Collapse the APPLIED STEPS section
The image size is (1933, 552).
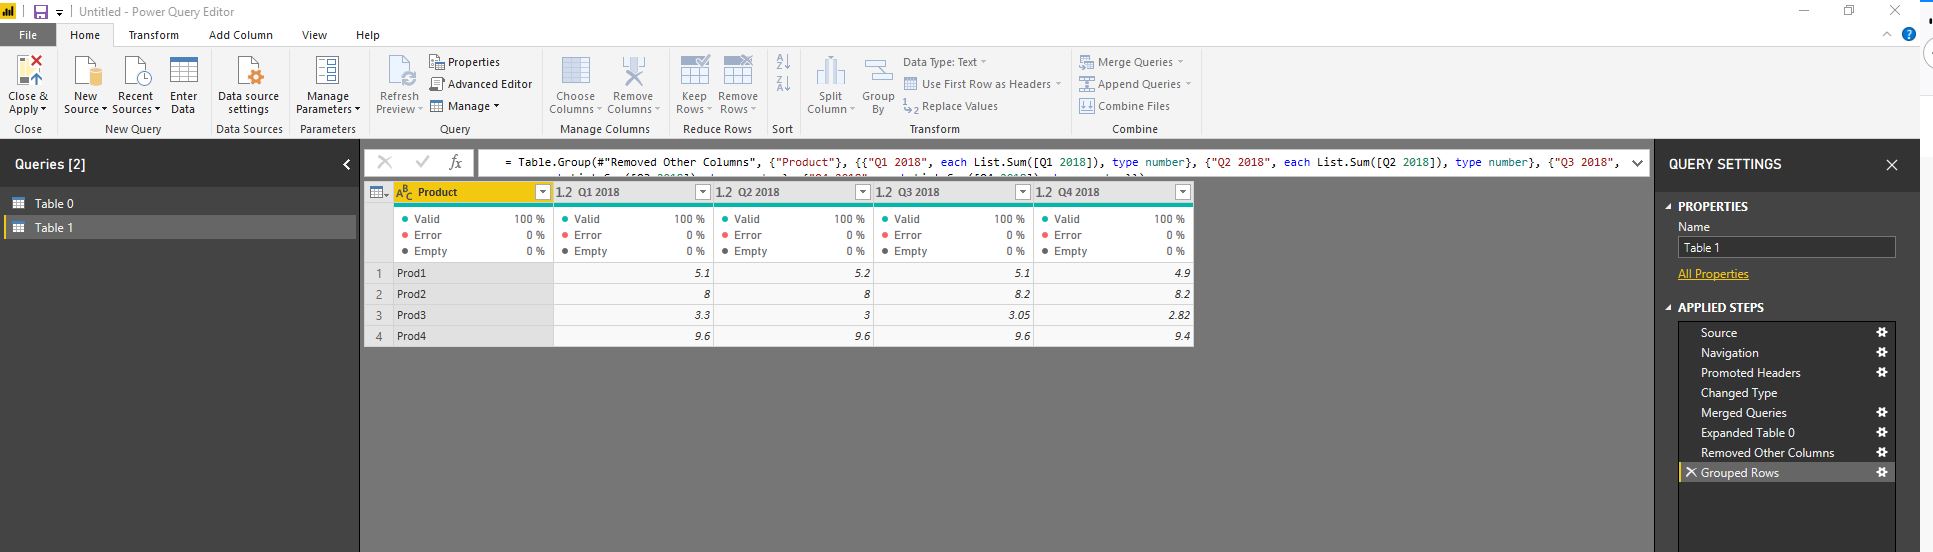[1668, 308]
